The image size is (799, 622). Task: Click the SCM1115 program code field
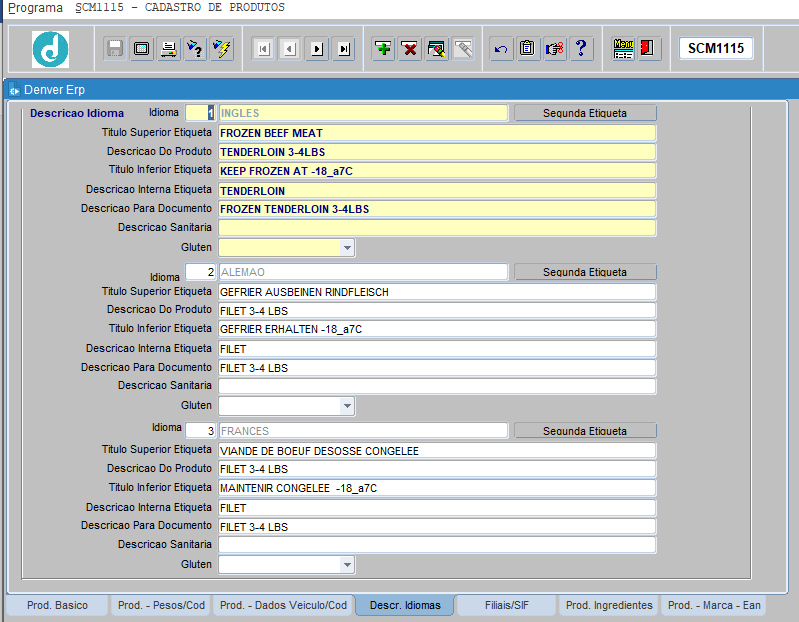715,48
